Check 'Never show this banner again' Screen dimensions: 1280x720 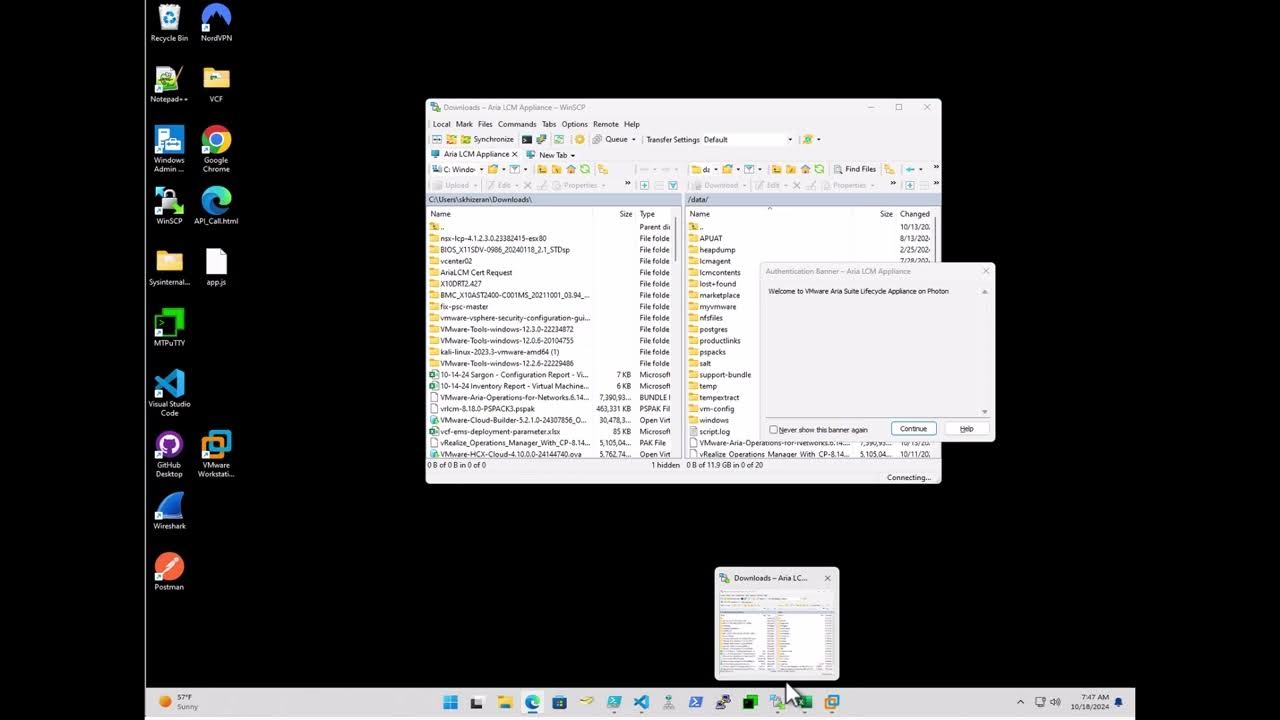click(773, 429)
